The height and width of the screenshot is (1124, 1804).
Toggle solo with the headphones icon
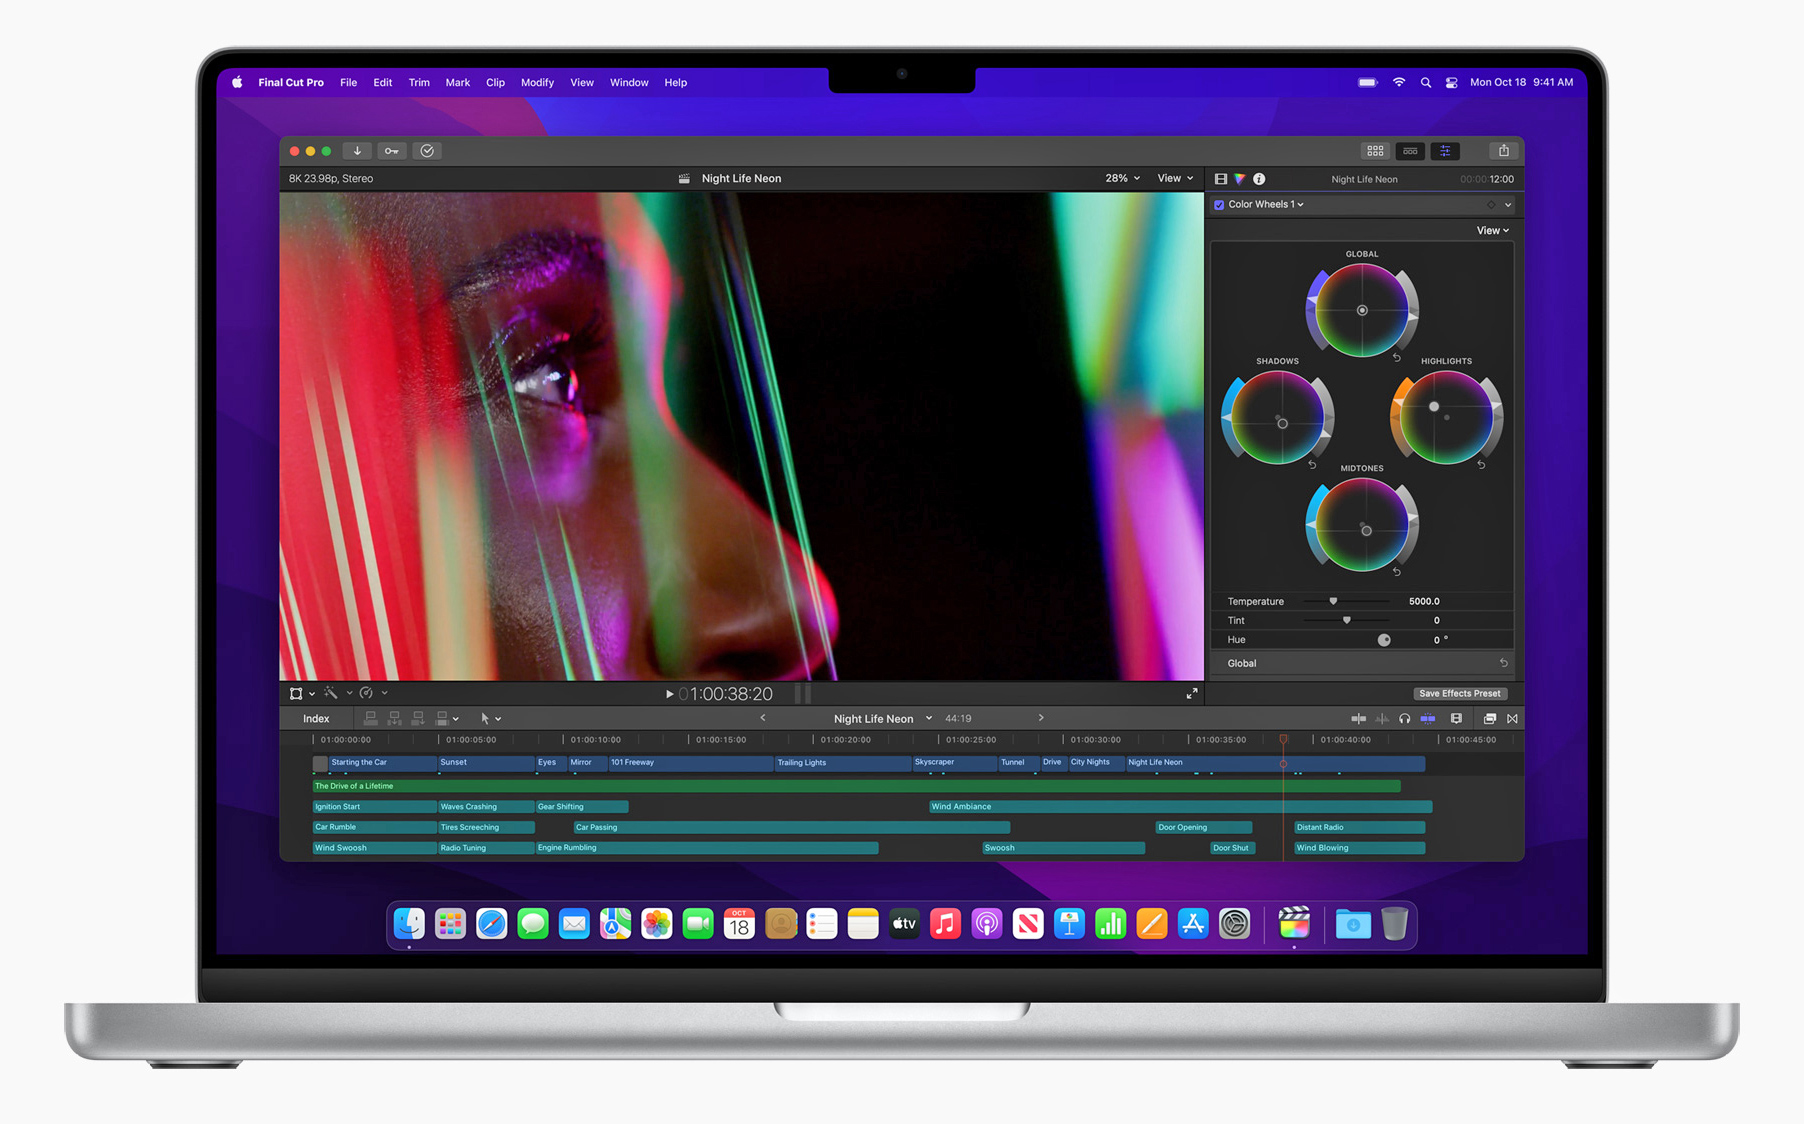coord(1404,719)
